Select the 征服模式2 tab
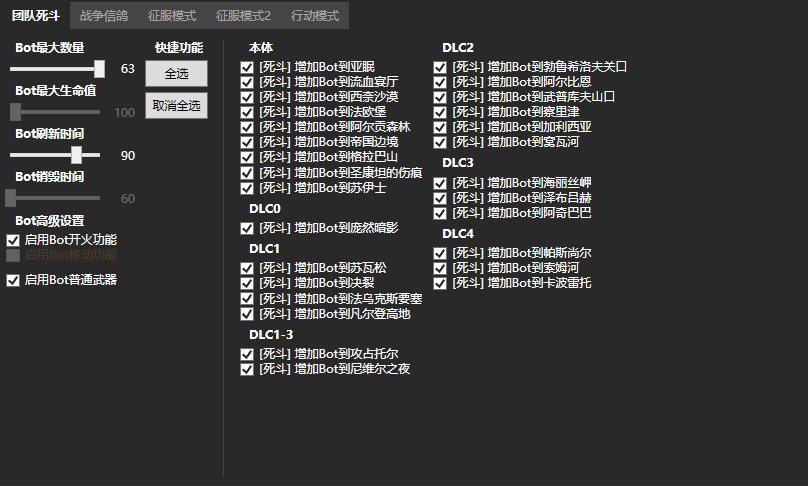This screenshot has width=808, height=486. (243, 16)
